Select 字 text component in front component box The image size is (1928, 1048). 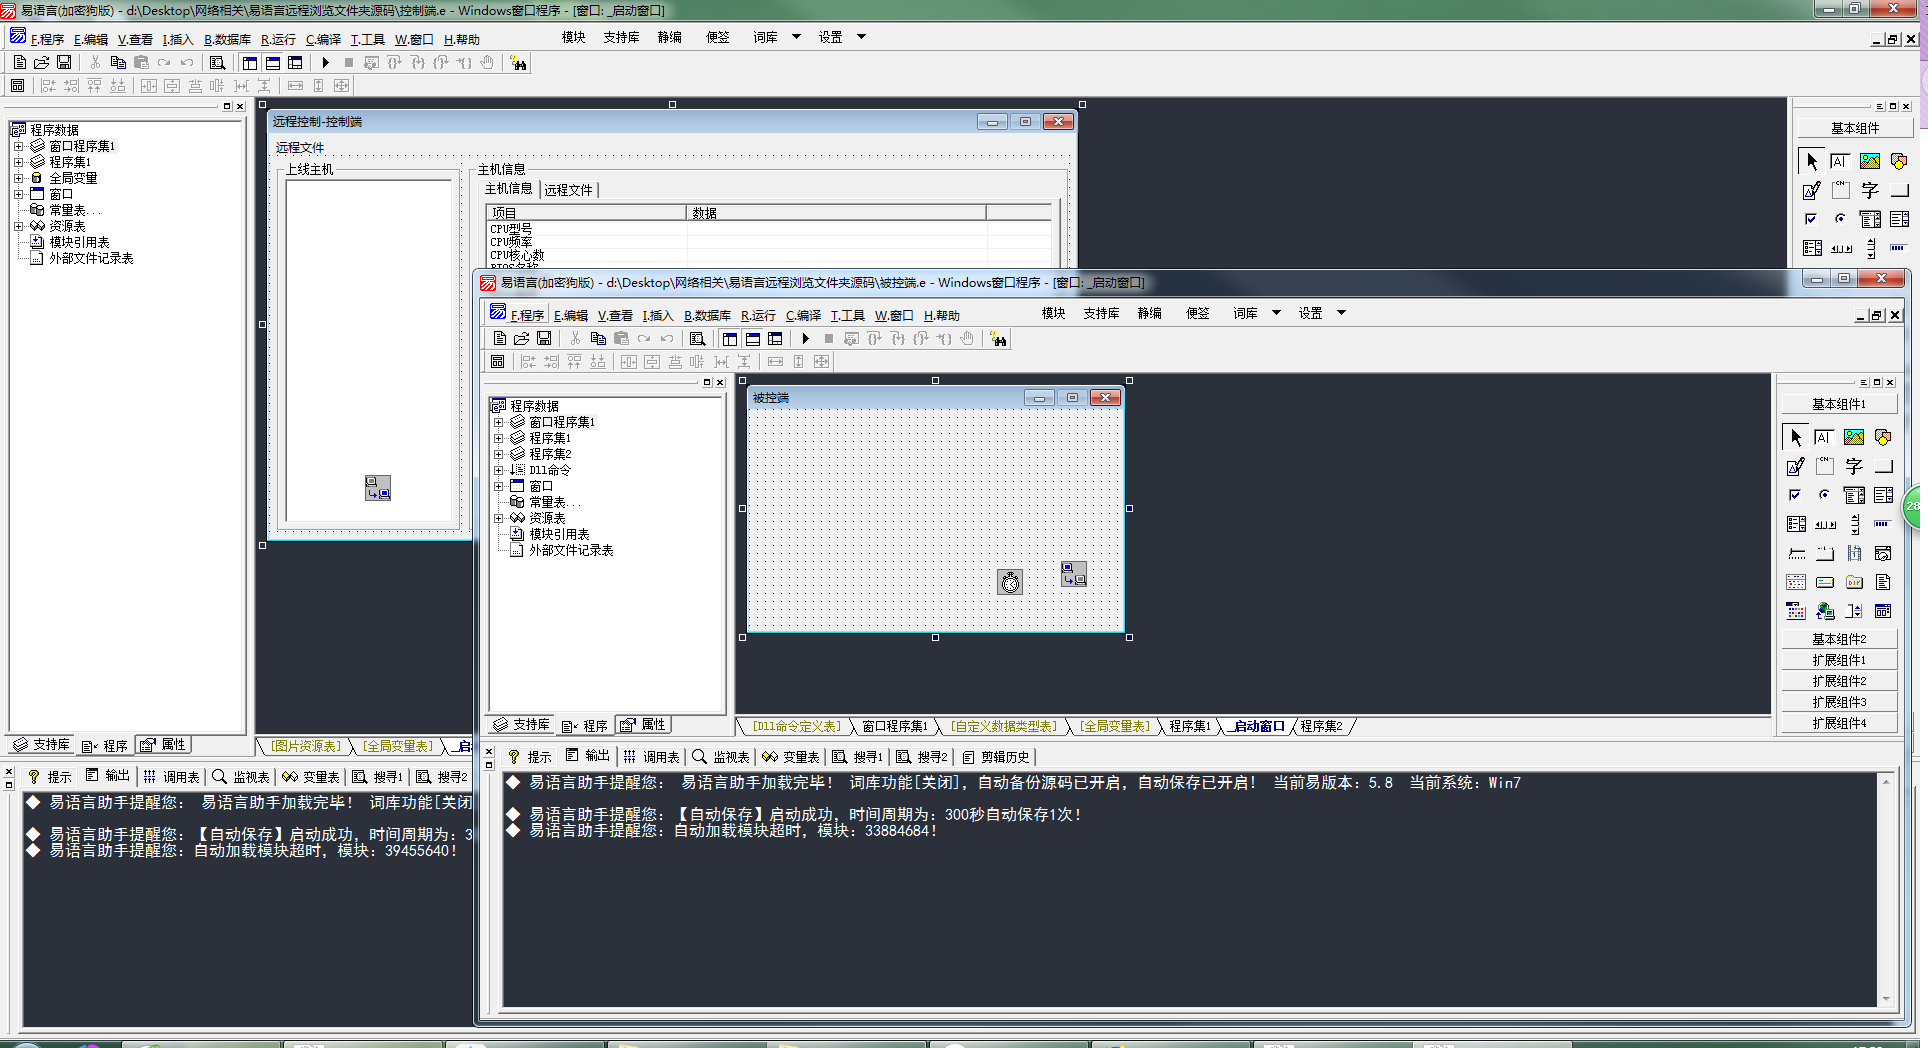click(1854, 466)
